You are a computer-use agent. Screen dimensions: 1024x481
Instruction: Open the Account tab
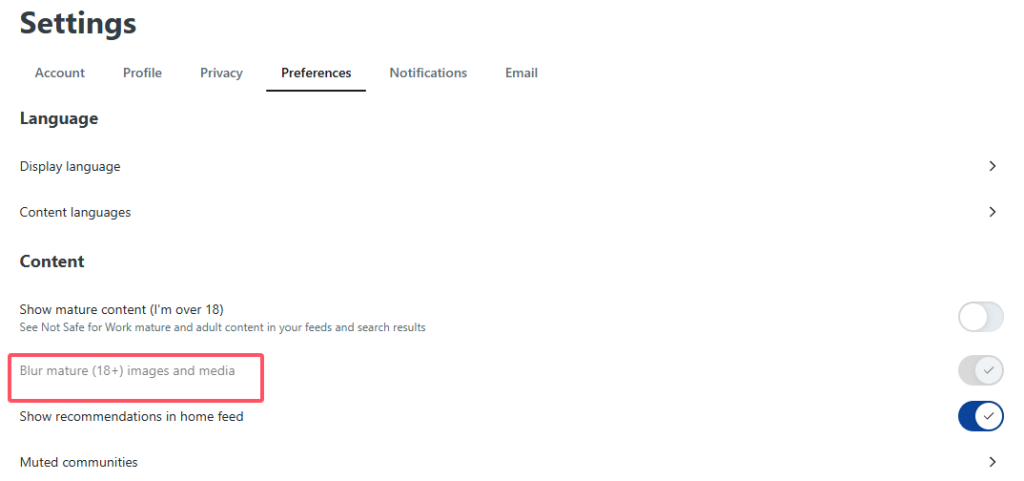pyautogui.click(x=59, y=73)
